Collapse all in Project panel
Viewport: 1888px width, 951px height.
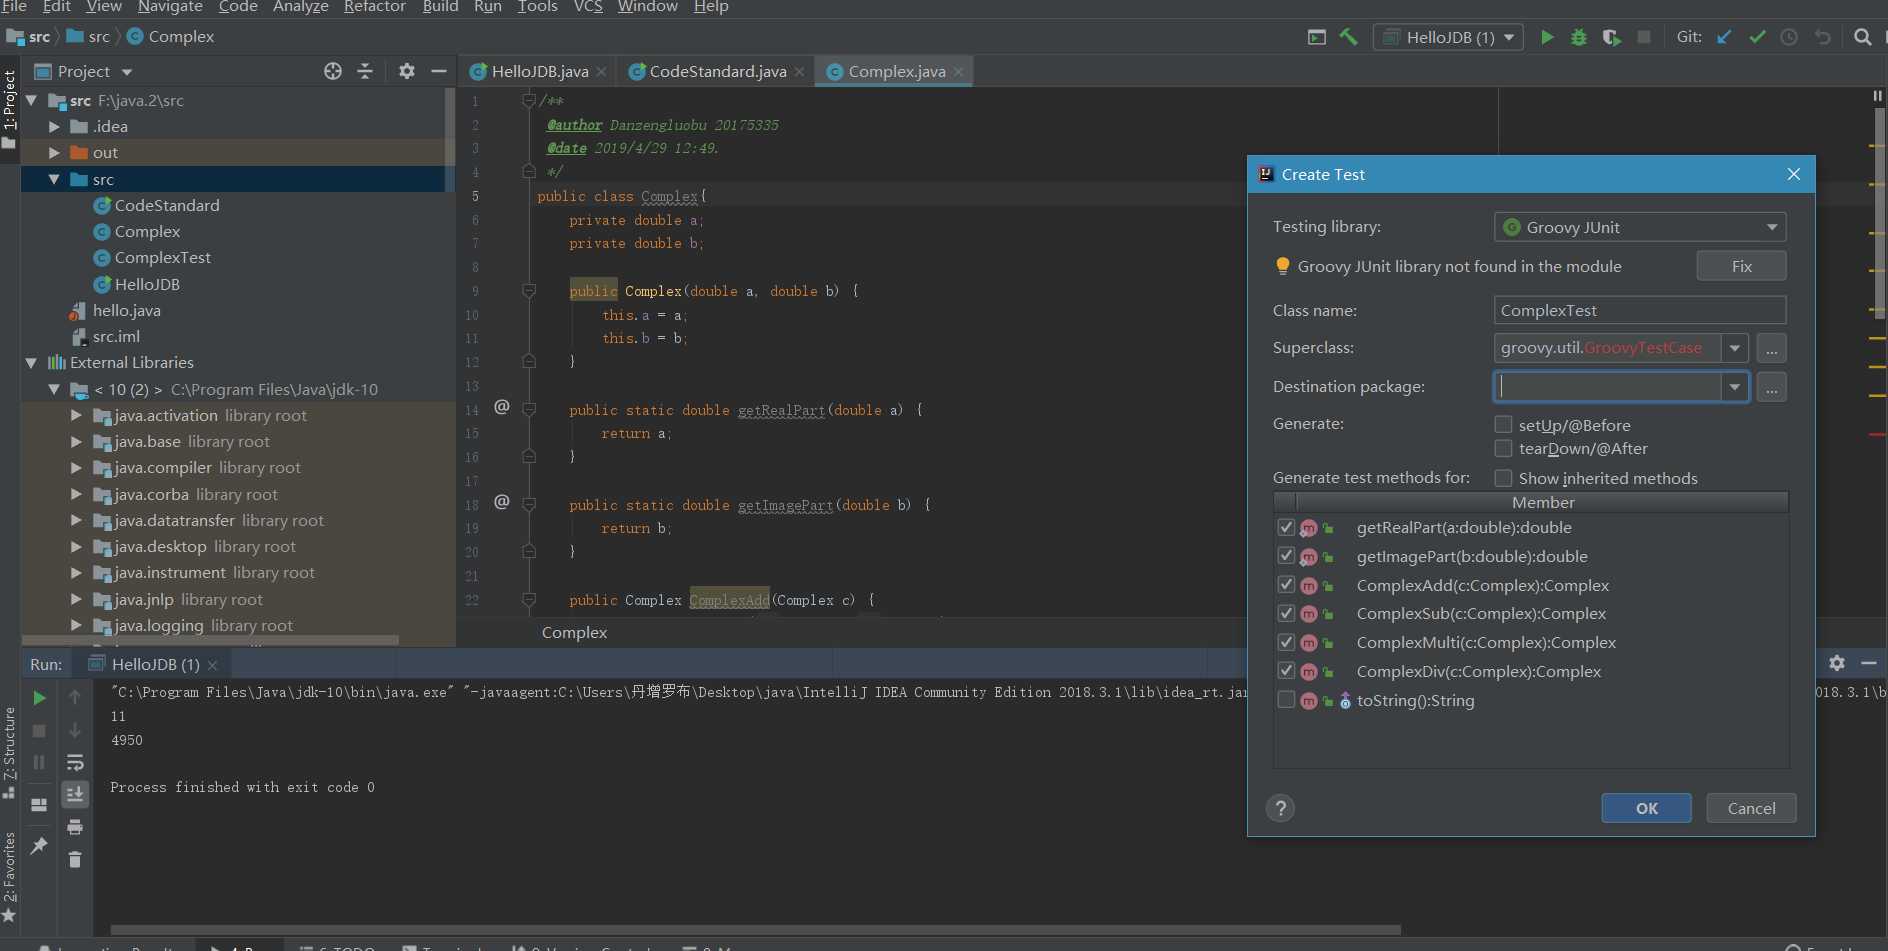[365, 71]
